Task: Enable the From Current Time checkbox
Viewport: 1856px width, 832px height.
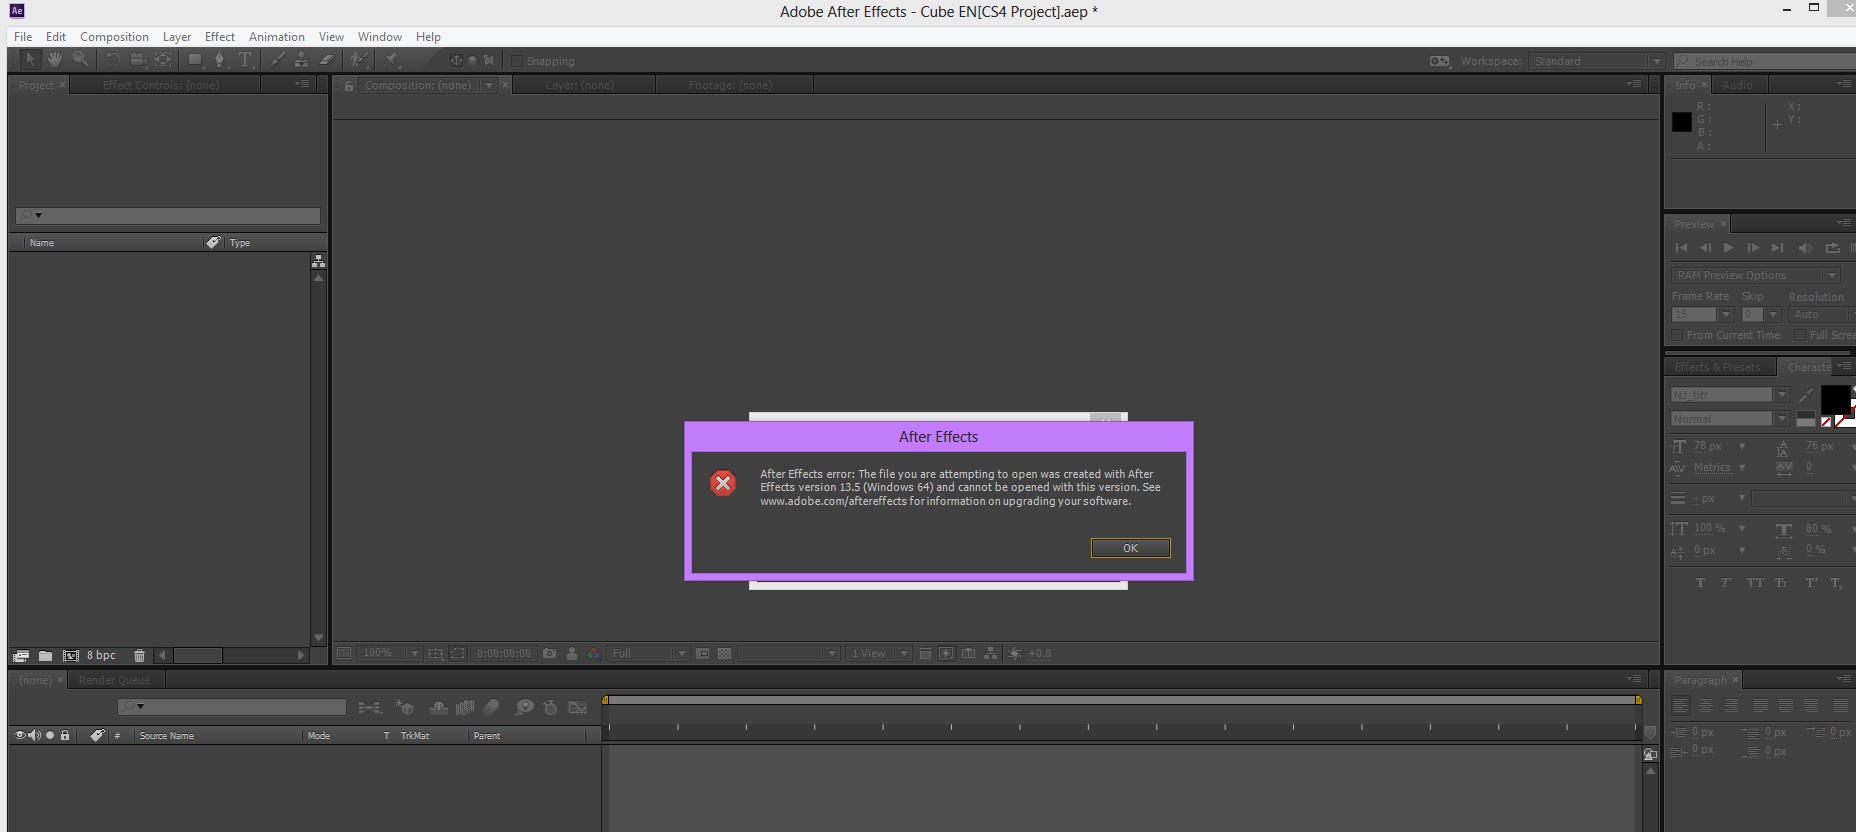Action: pos(1678,335)
